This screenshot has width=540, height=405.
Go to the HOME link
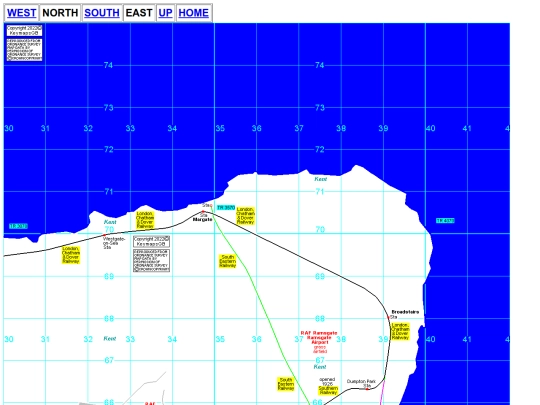pyautogui.click(x=194, y=13)
